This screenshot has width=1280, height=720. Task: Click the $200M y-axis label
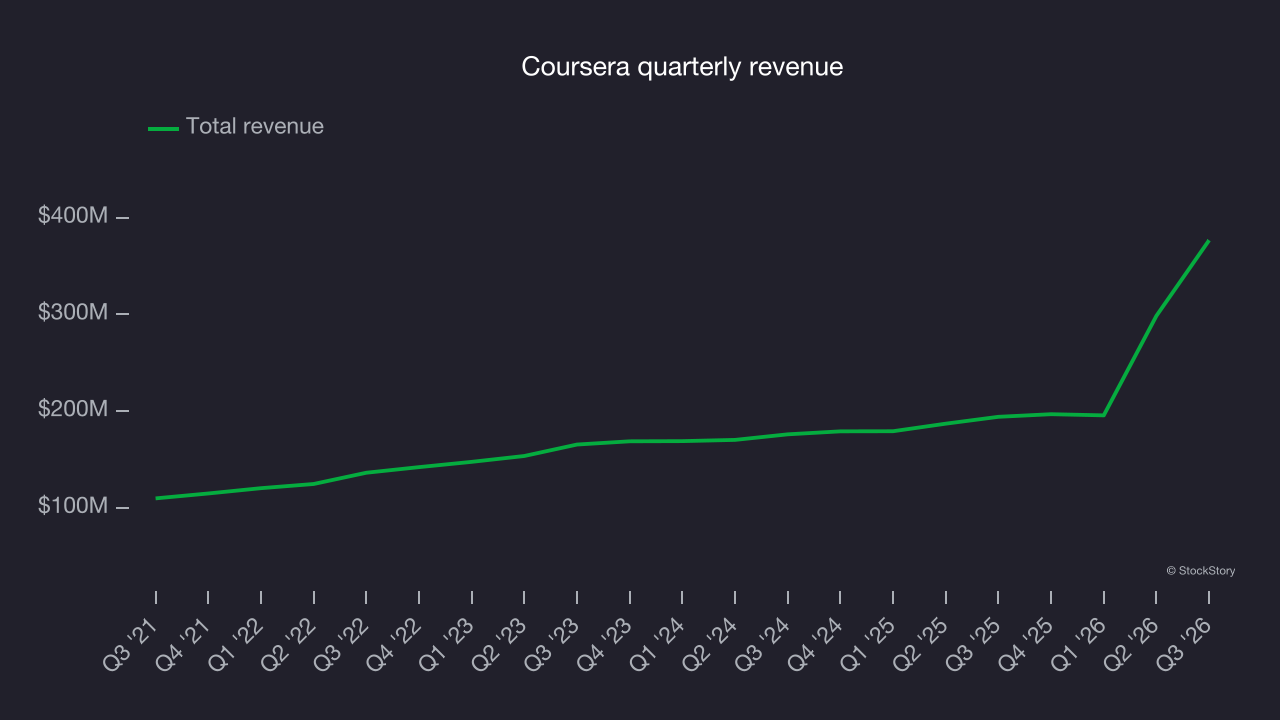(73, 410)
